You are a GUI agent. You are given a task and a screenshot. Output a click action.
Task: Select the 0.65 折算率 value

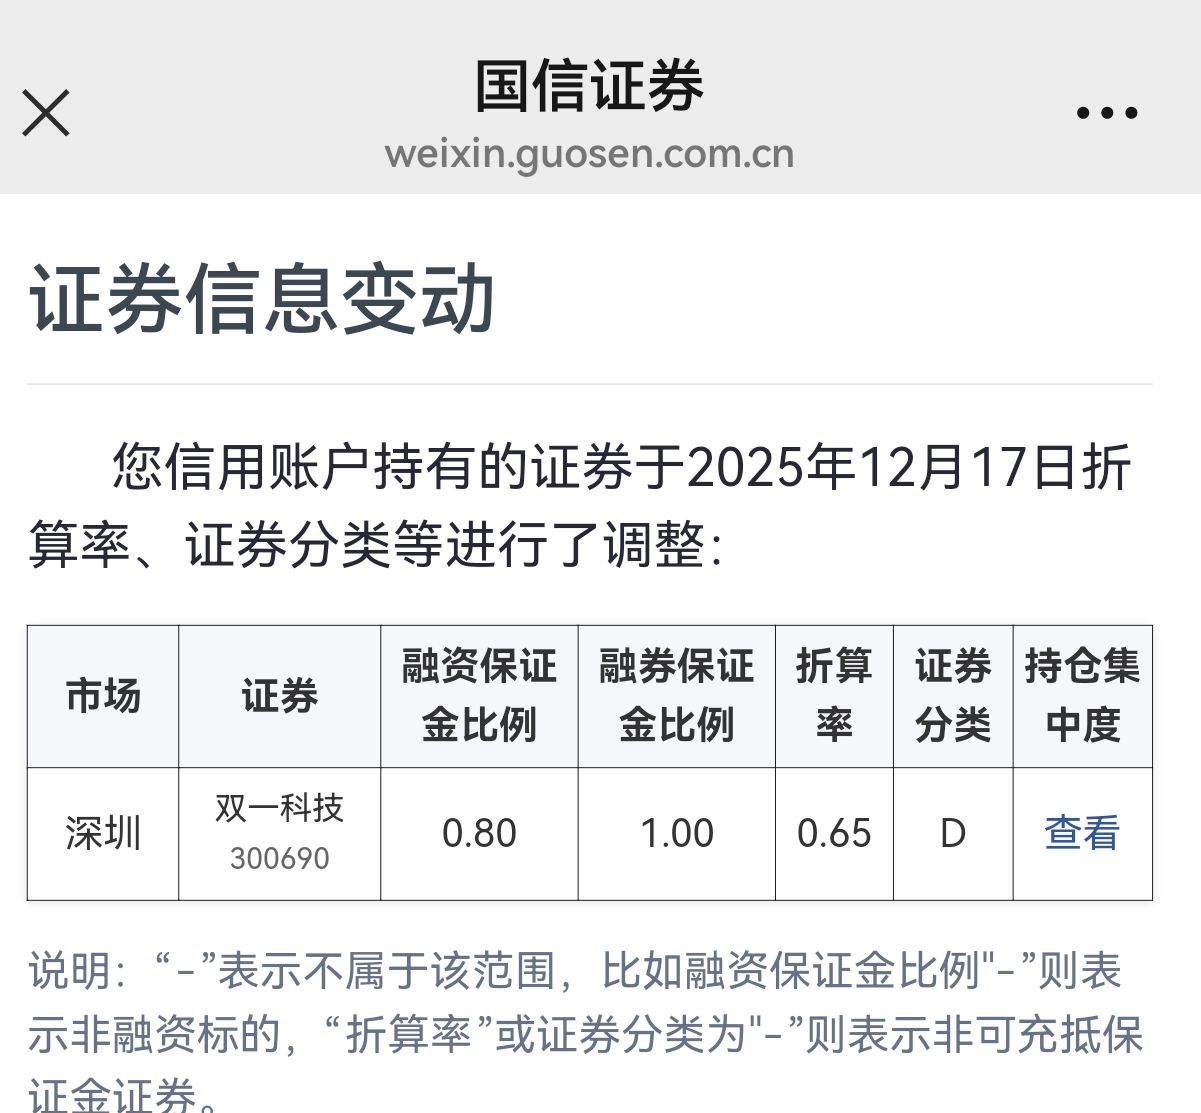click(x=834, y=833)
